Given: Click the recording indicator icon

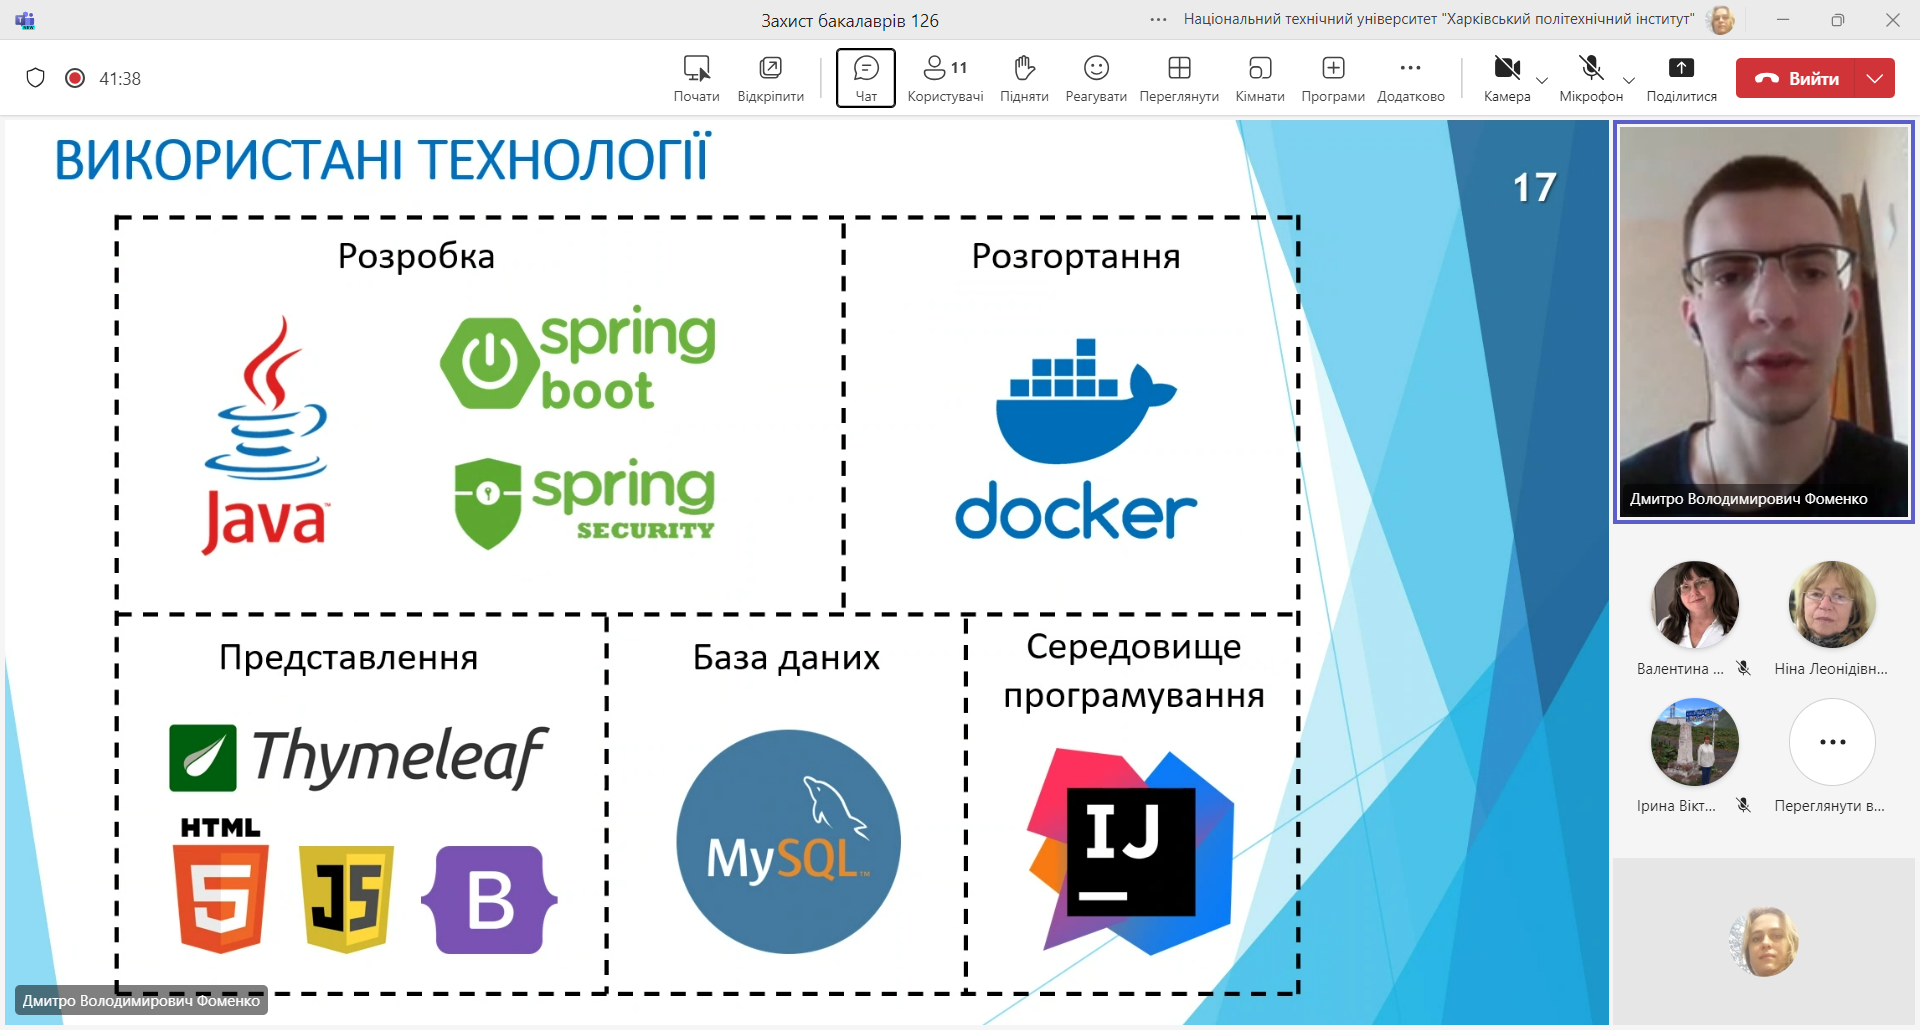Looking at the screenshot, I should (x=75, y=78).
